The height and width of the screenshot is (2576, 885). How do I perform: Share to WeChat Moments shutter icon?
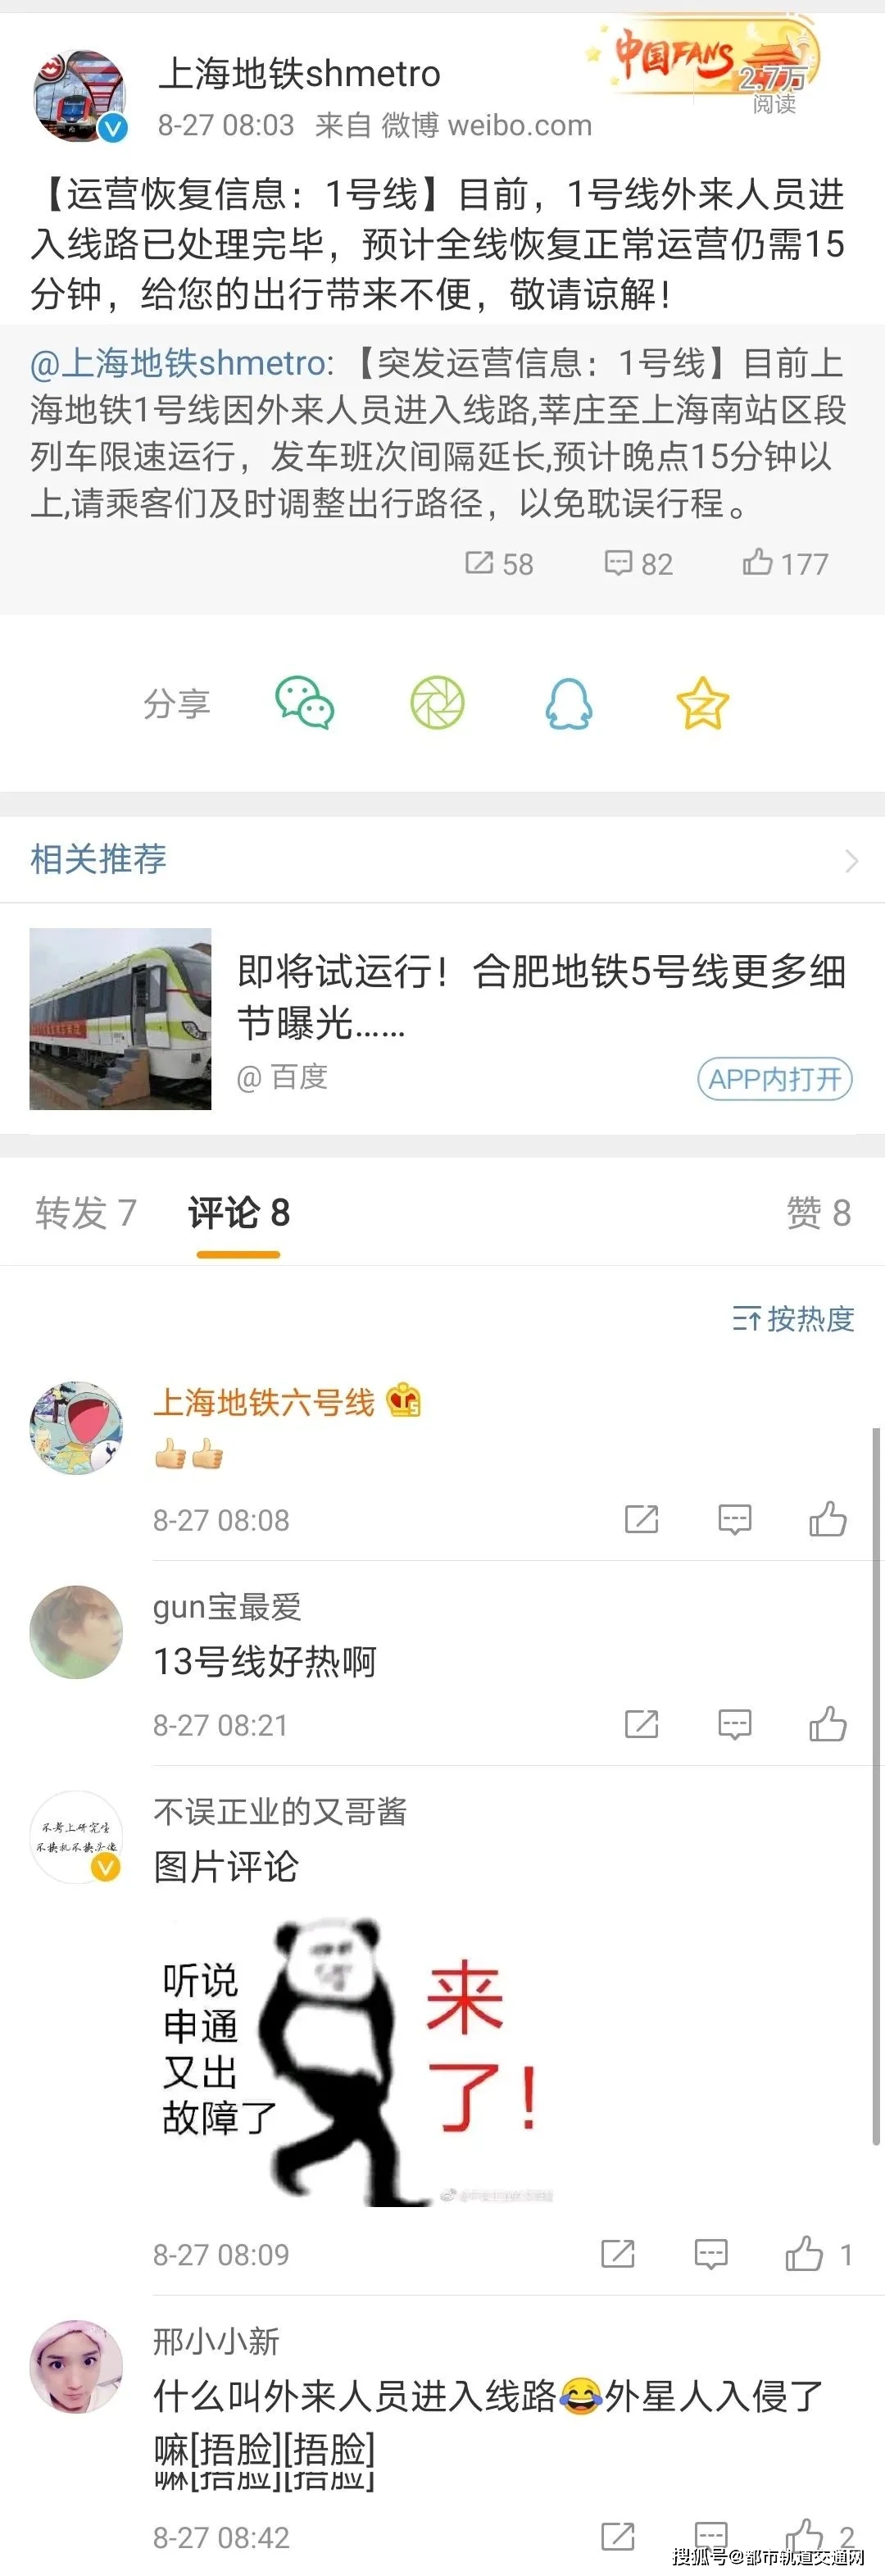437,703
